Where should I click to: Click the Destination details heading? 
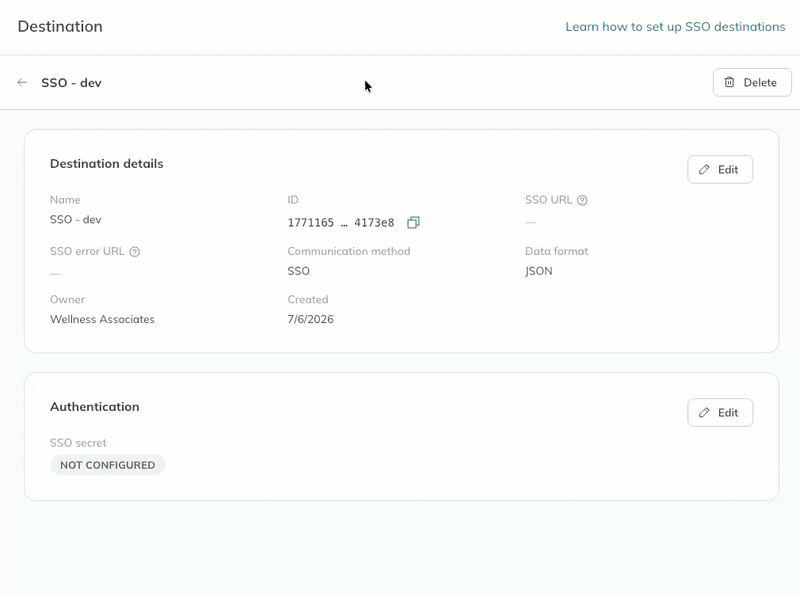click(107, 164)
